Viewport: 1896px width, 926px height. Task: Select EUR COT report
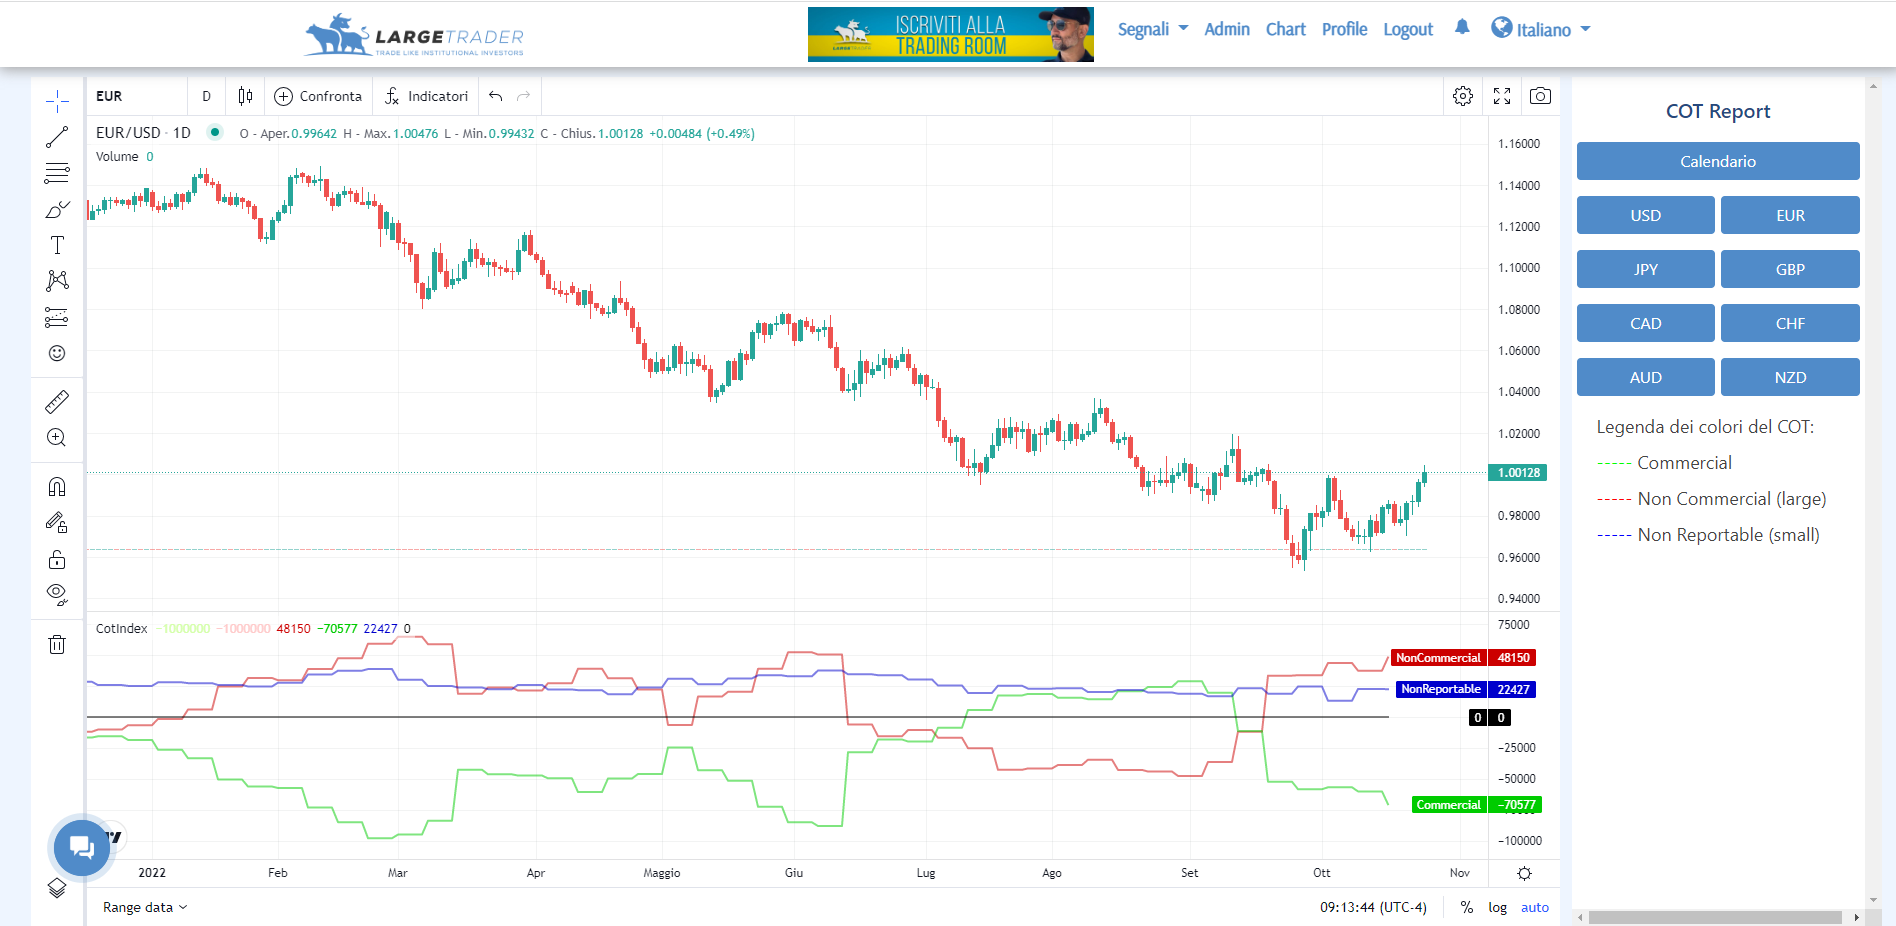pyautogui.click(x=1790, y=215)
